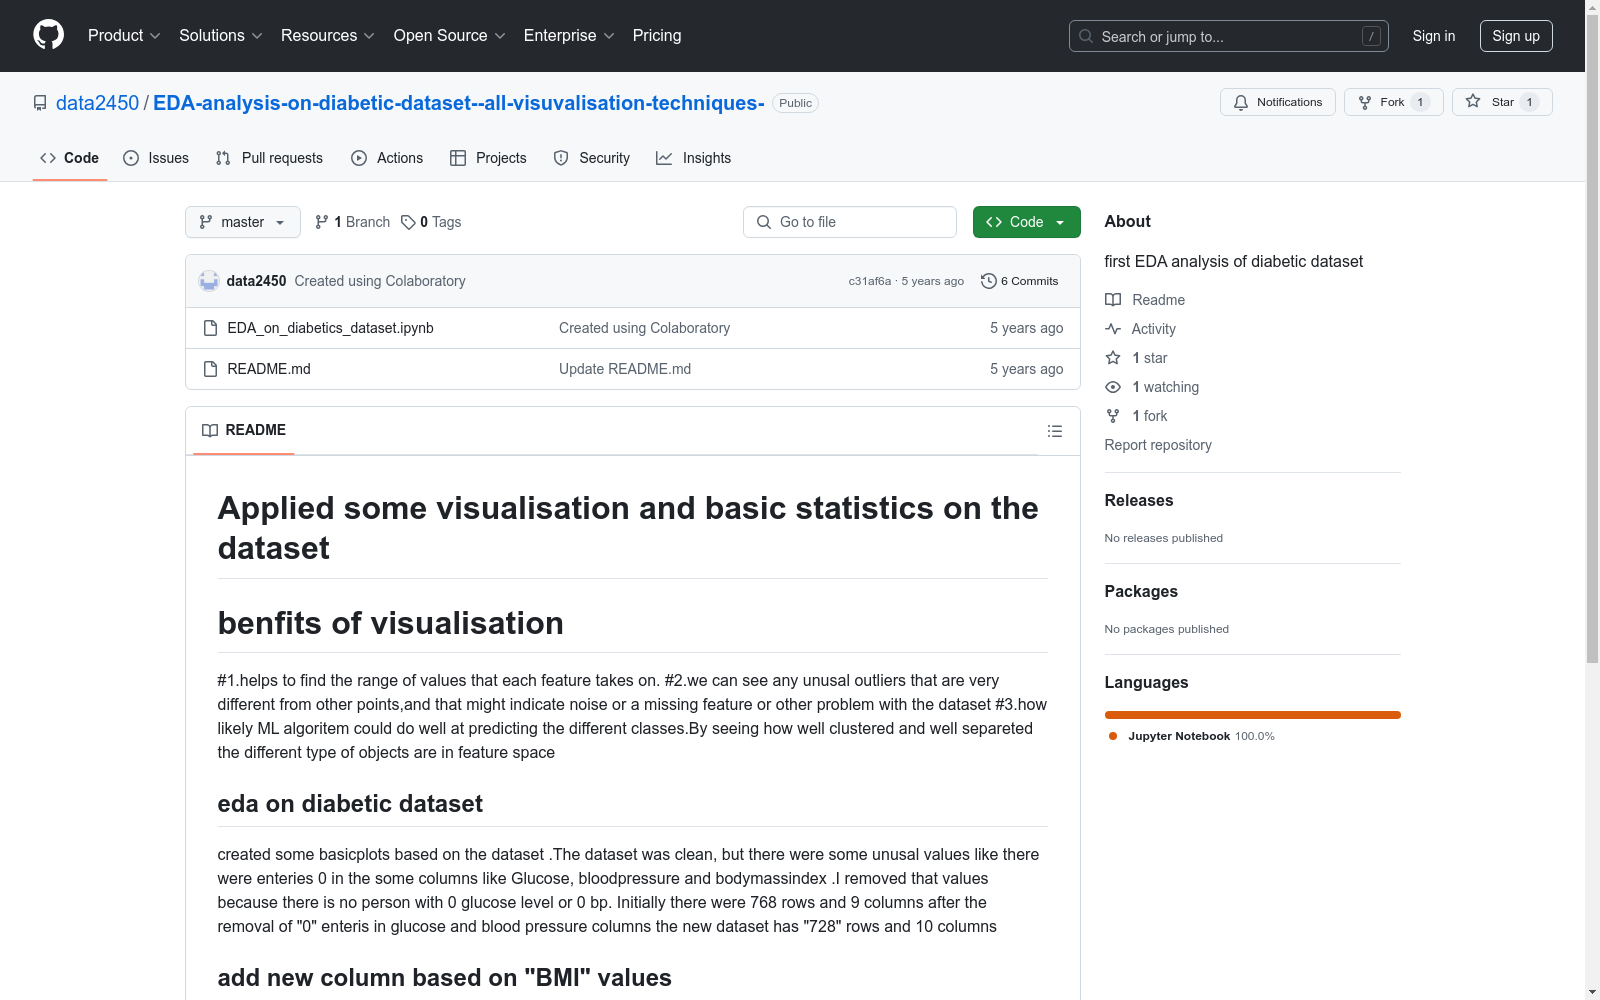Open the Jupyter Notebook language link
1600x1000 pixels.
pyautogui.click(x=1192, y=736)
